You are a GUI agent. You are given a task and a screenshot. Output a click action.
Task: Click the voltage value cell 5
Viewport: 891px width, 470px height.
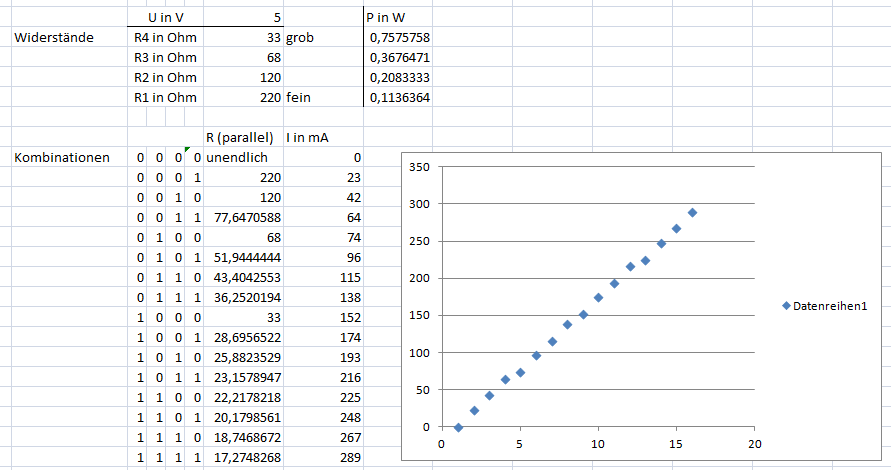[244, 18]
